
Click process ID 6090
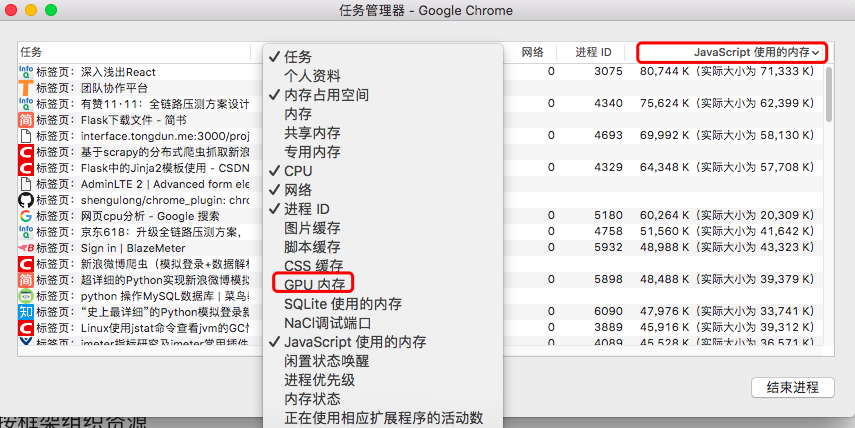pos(608,311)
